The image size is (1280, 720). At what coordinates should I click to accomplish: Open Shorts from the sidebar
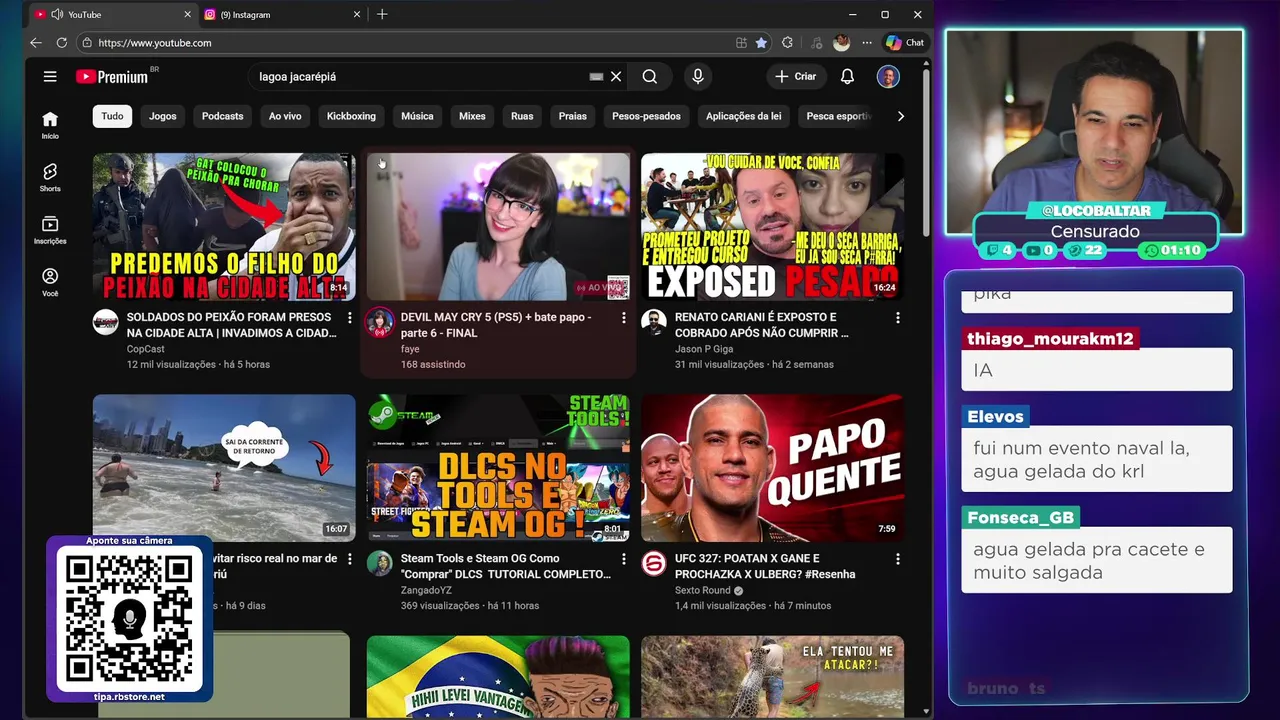[x=50, y=177]
